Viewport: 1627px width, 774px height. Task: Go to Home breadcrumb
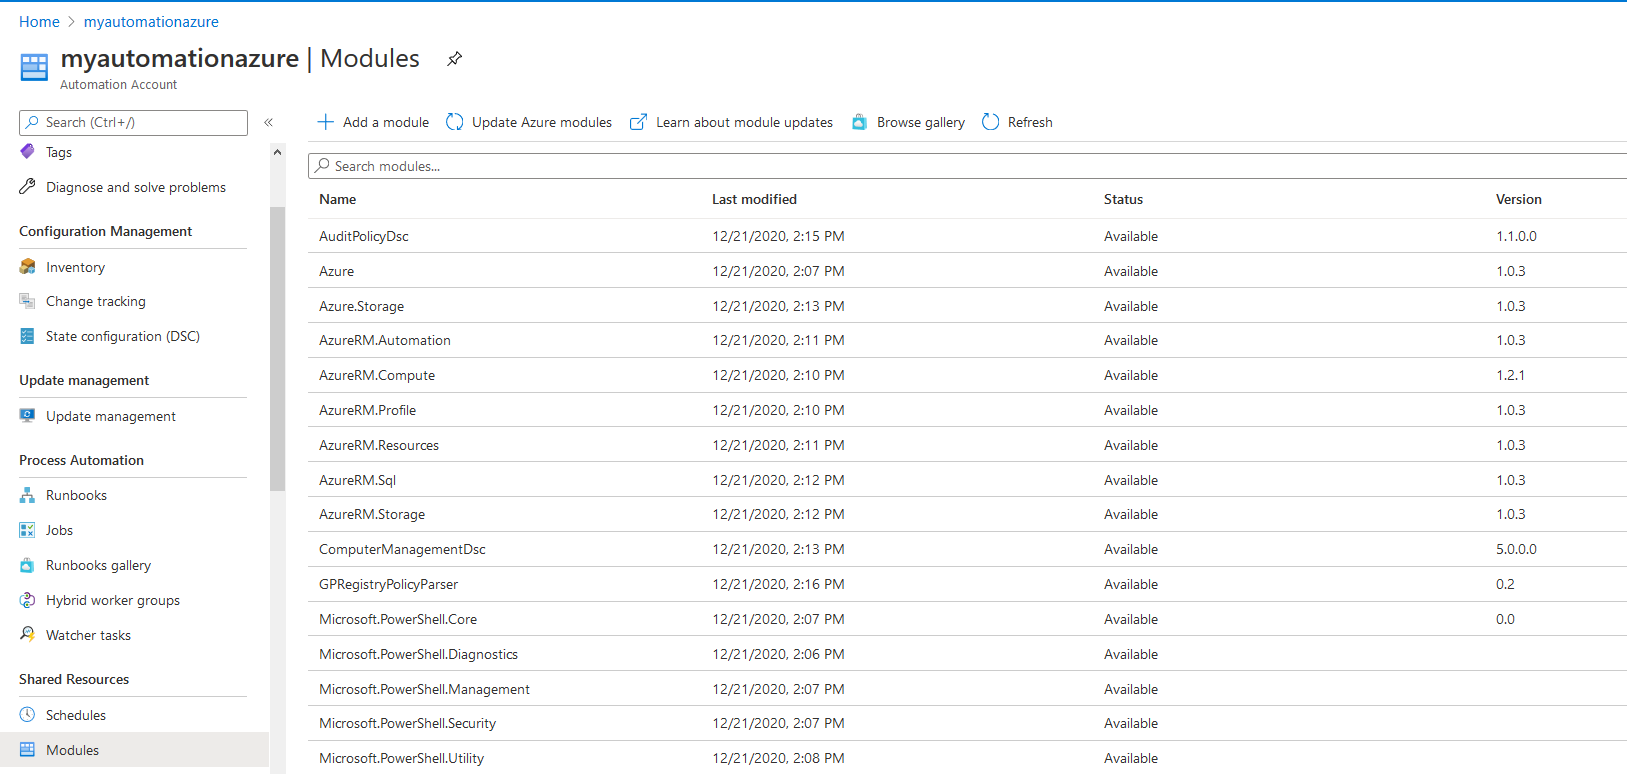pos(39,22)
